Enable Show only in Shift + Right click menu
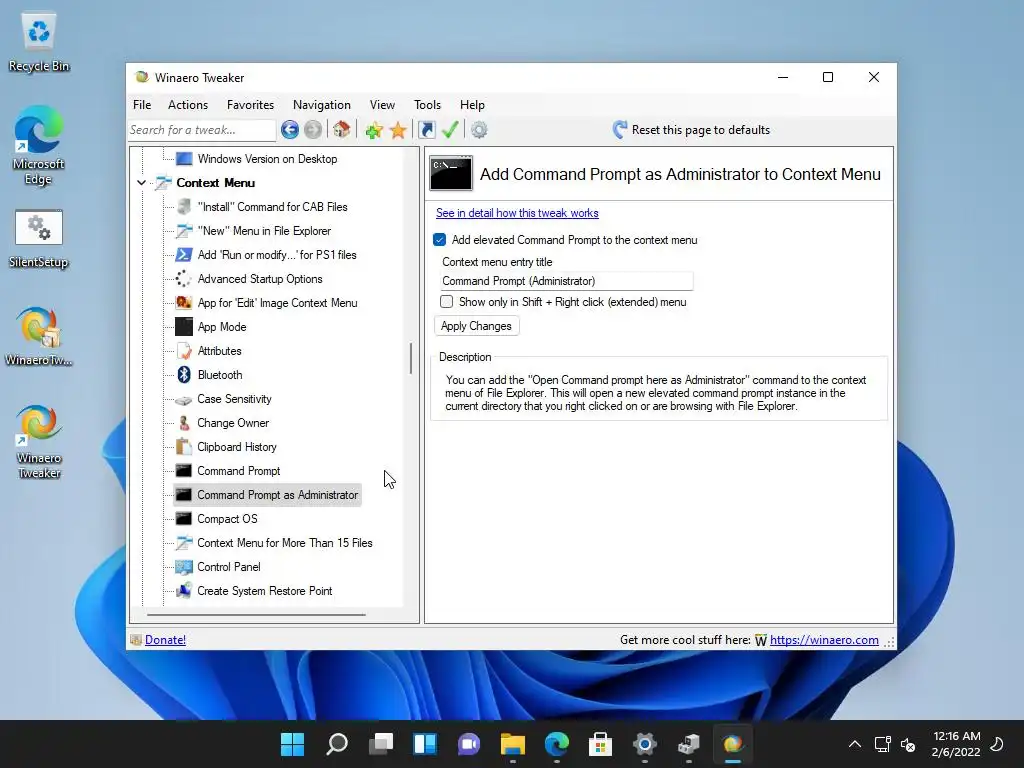This screenshot has height=768, width=1024. [447, 302]
